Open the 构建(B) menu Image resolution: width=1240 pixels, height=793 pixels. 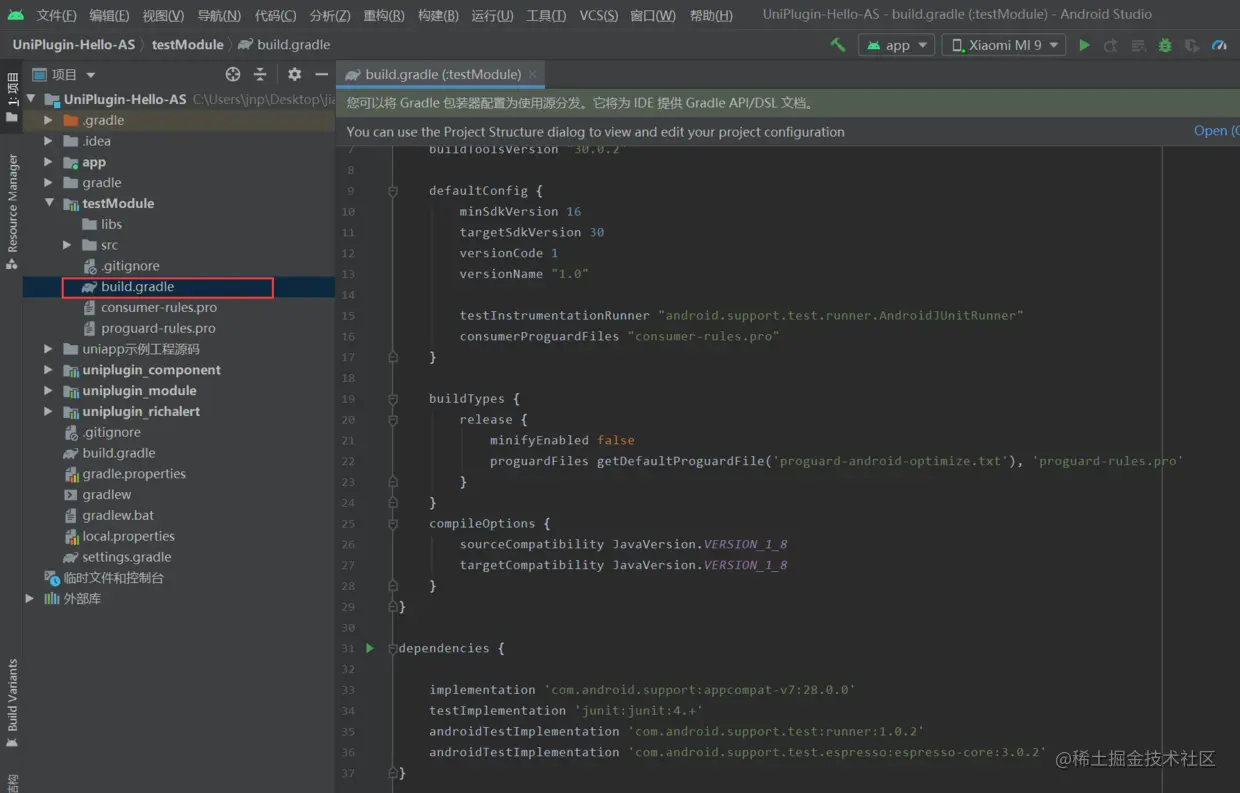click(x=438, y=15)
